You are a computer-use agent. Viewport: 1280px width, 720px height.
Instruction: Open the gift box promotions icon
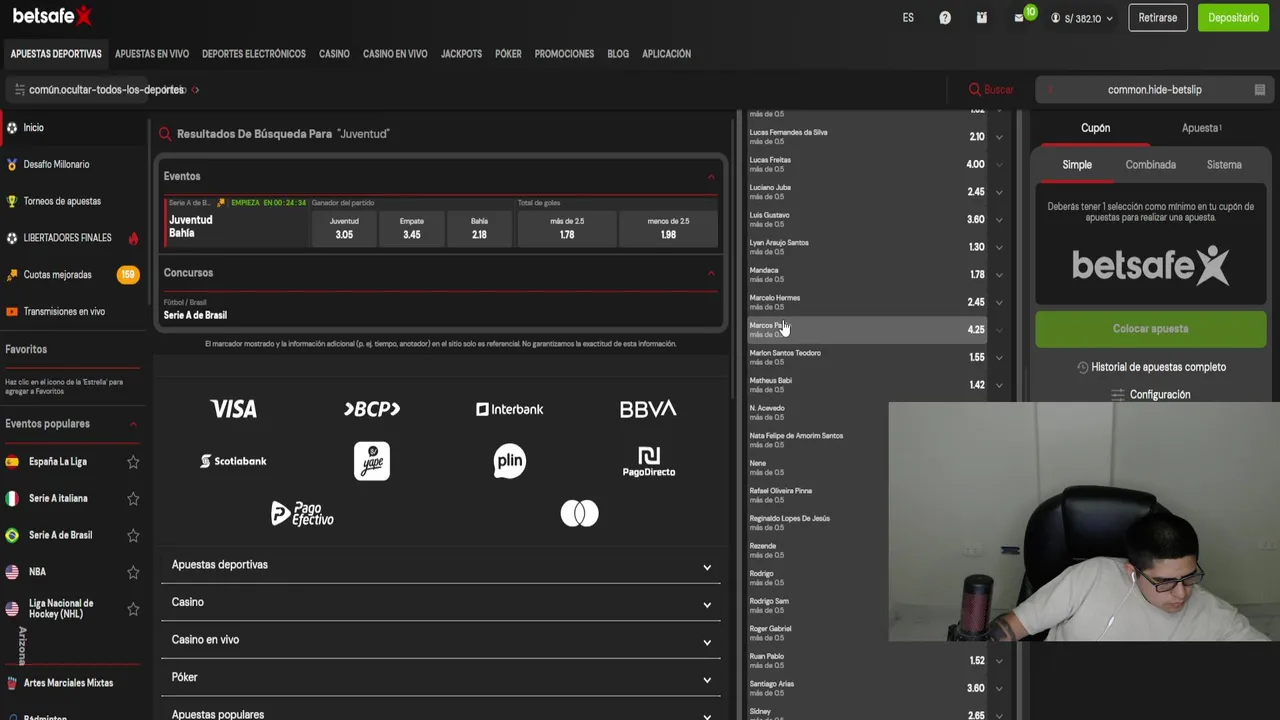982,18
